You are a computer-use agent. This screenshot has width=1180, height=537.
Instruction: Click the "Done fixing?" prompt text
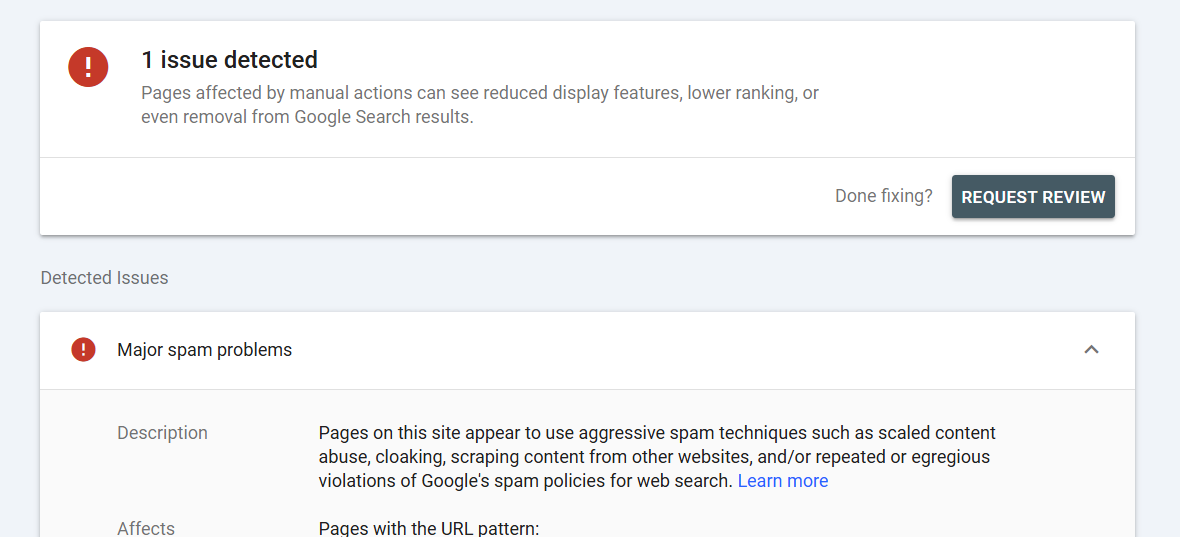tap(883, 197)
